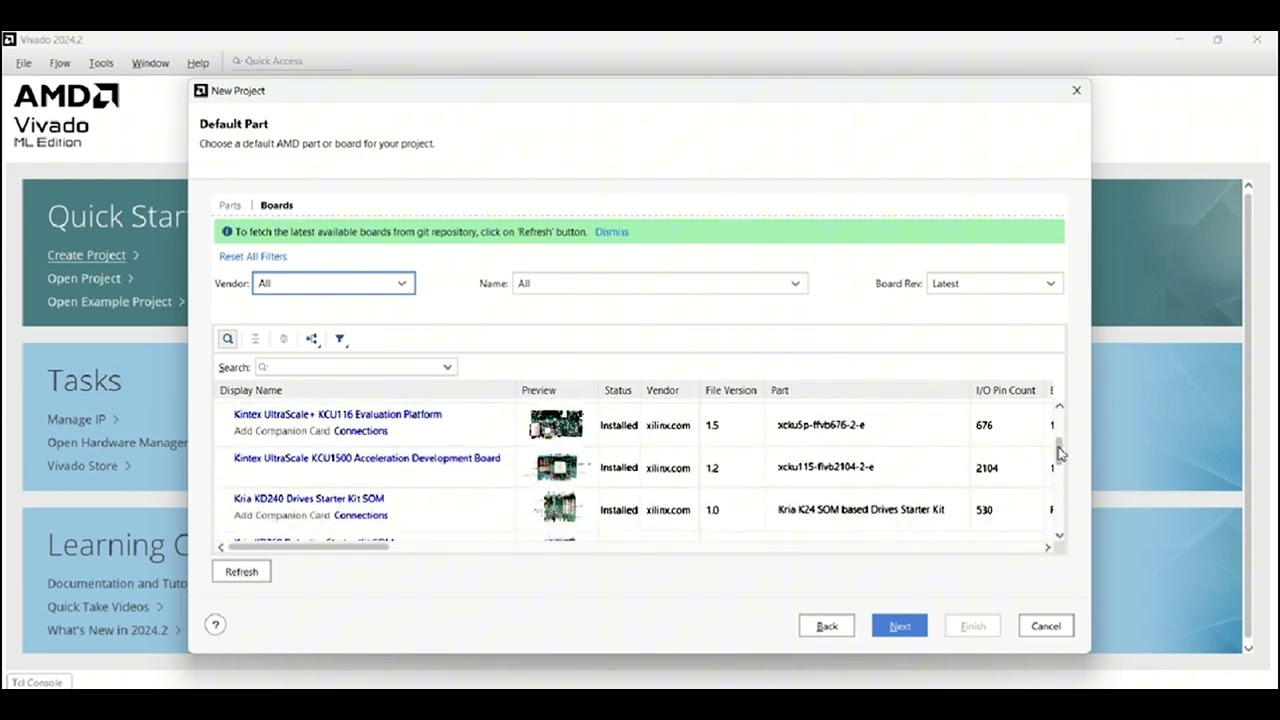This screenshot has width=1280, height=720.
Task: Open Connections link for Kria KD240 board
Action: pos(361,515)
